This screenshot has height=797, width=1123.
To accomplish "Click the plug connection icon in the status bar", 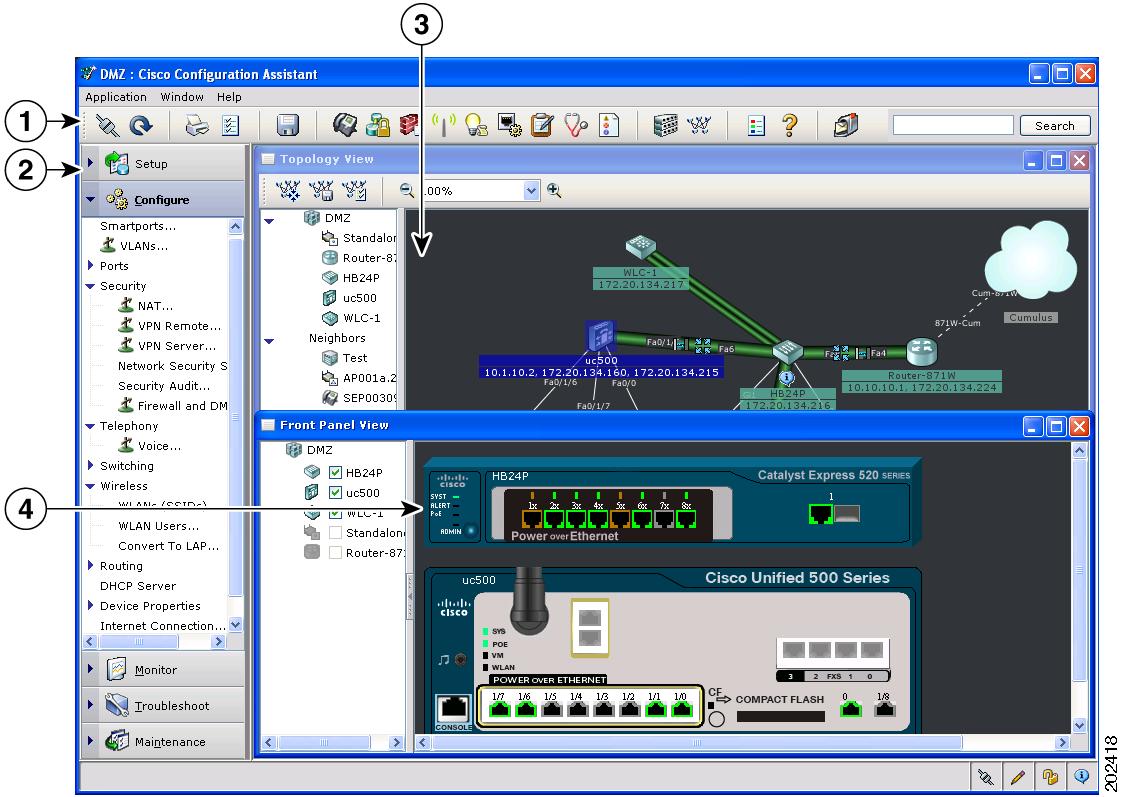I will [x=986, y=777].
